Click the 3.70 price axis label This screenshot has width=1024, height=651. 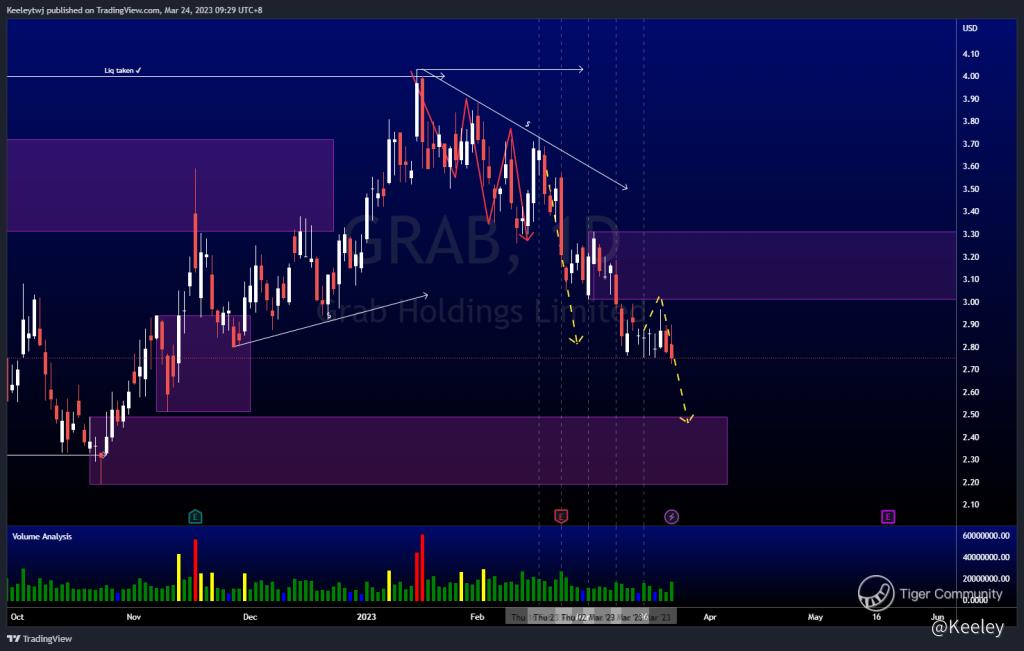coord(970,144)
